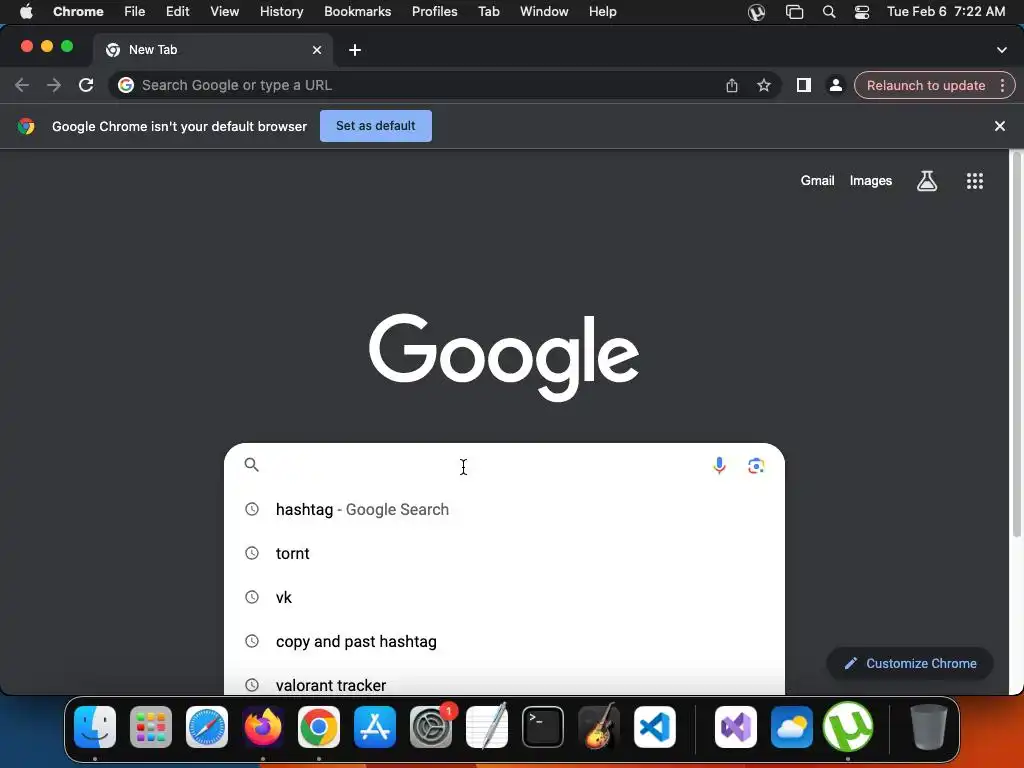Viewport: 1024px width, 768px height.
Task: Open the Edit menu
Action: [177, 11]
